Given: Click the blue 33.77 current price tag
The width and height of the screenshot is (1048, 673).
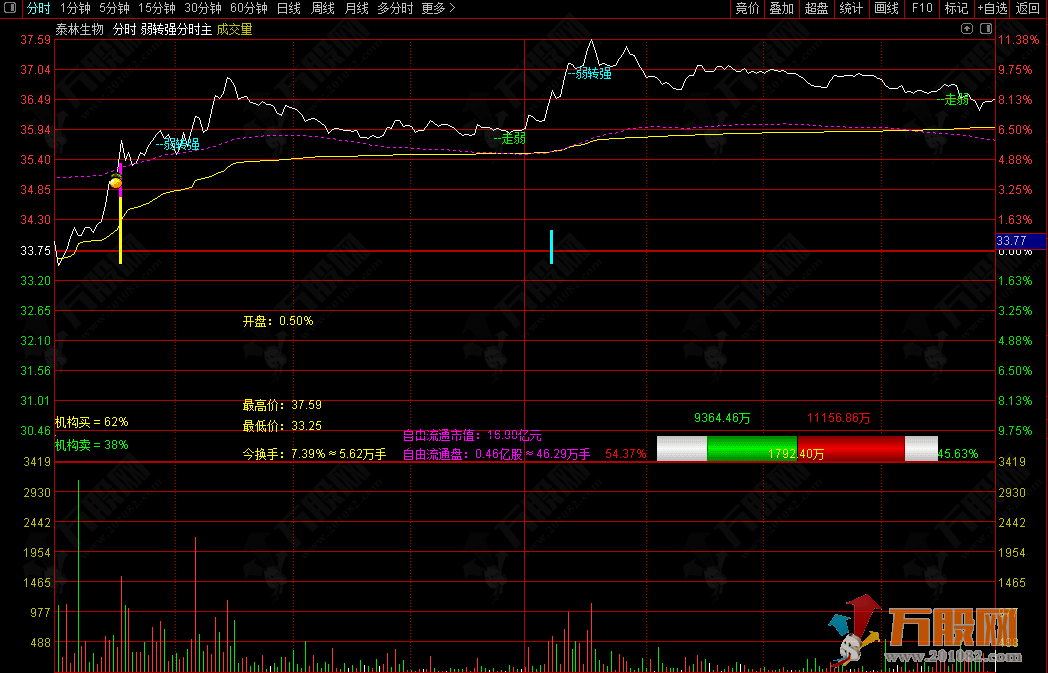Looking at the screenshot, I should pos(1020,241).
